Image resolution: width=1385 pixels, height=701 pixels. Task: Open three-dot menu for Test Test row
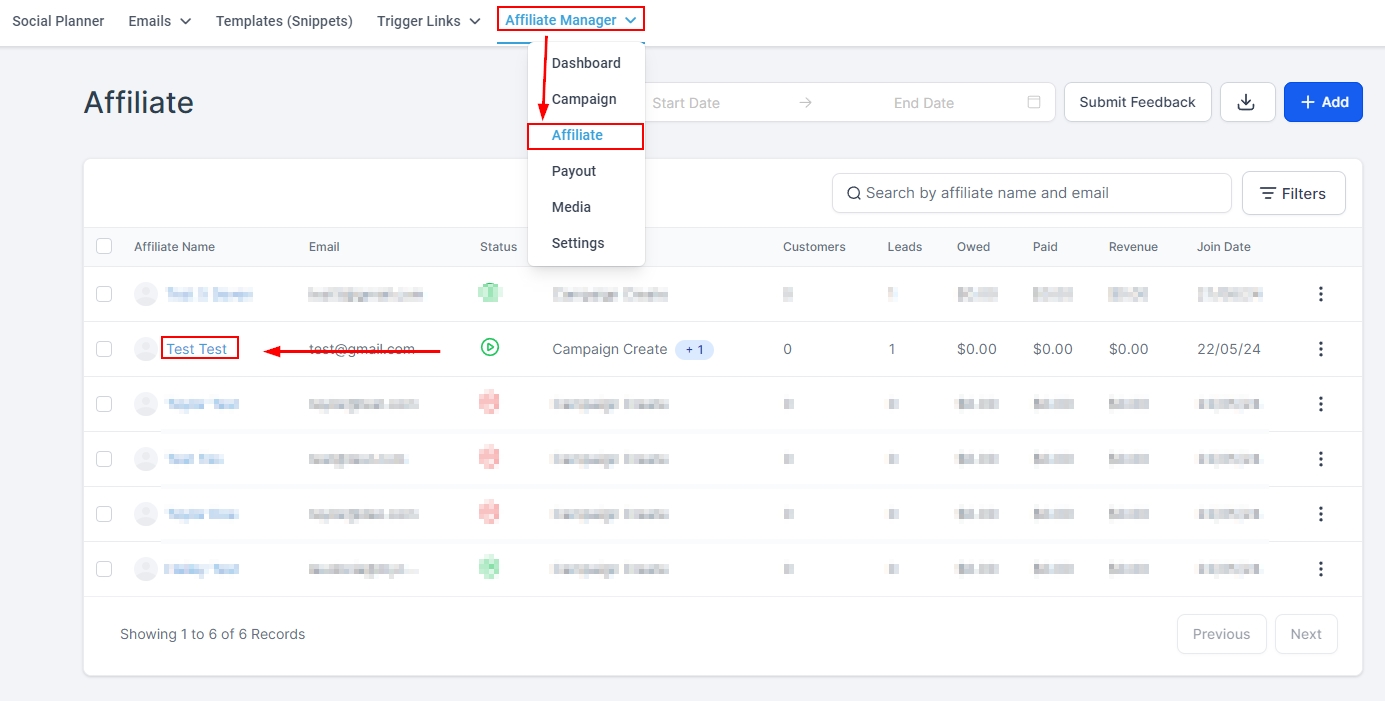coord(1320,349)
